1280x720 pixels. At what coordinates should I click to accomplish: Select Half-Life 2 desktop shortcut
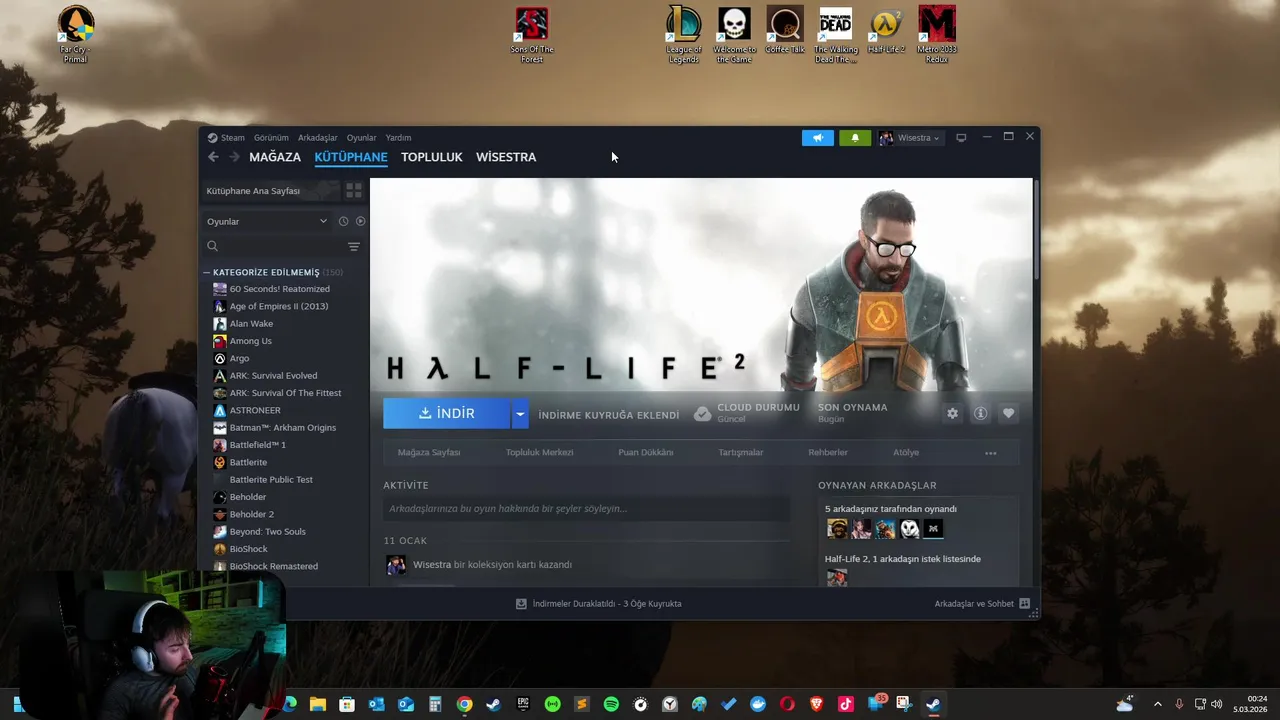coord(886,30)
